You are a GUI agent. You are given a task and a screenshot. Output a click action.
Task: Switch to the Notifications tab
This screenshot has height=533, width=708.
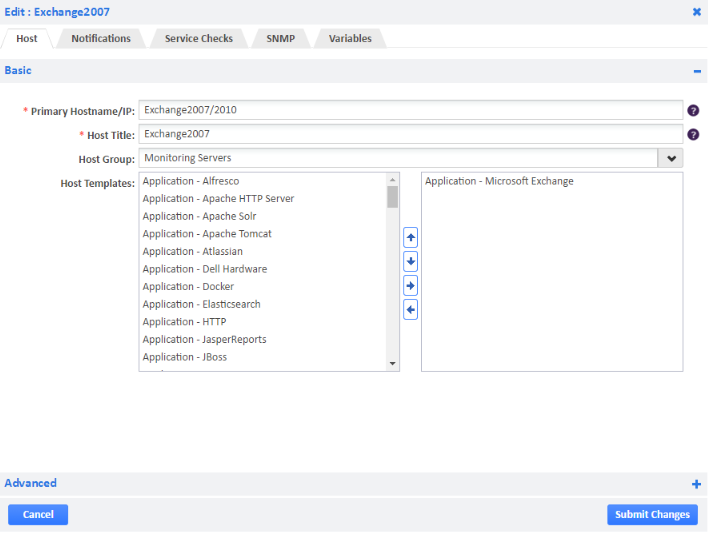pyautogui.click(x=101, y=38)
